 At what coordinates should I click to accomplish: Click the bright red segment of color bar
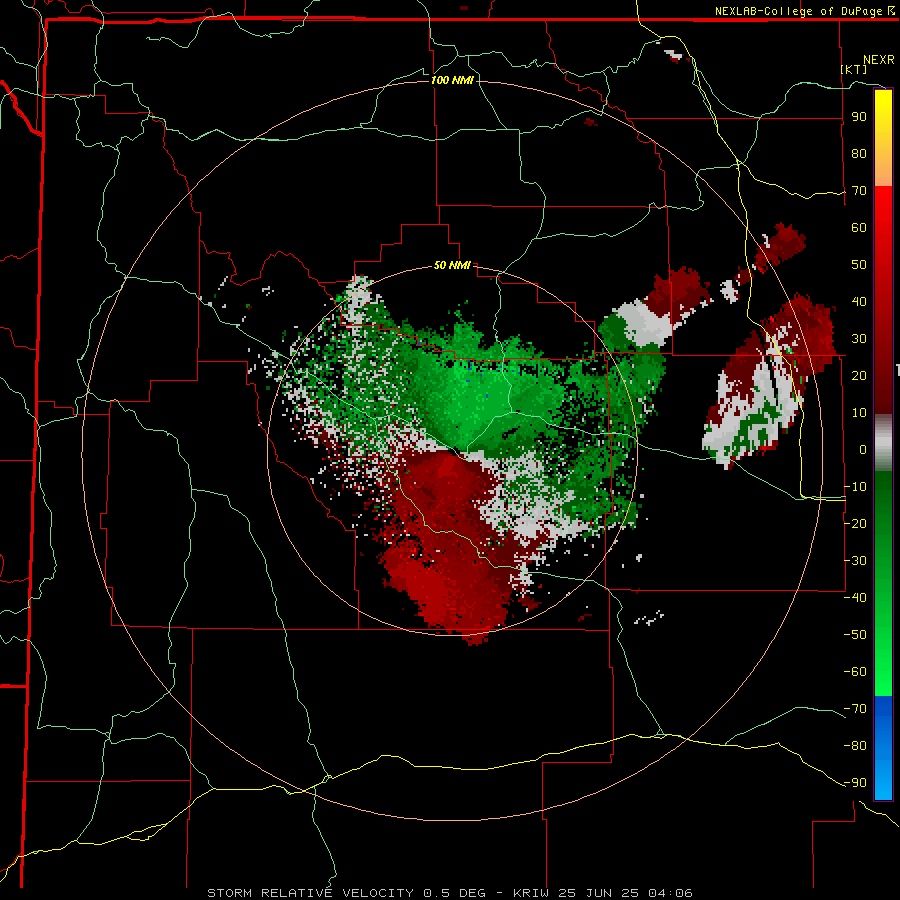[883, 230]
